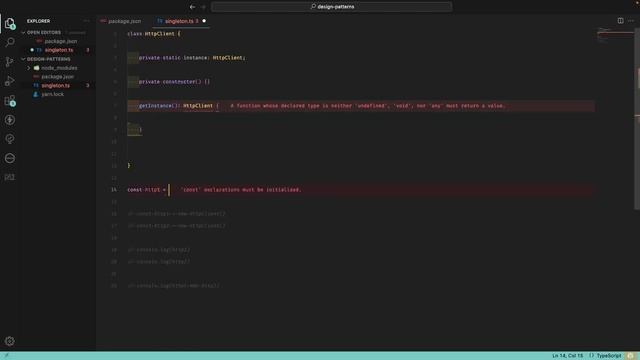The width and height of the screenshot is (640, 360).
Task: Open package.json in the project tree
Action: (58, 77)
